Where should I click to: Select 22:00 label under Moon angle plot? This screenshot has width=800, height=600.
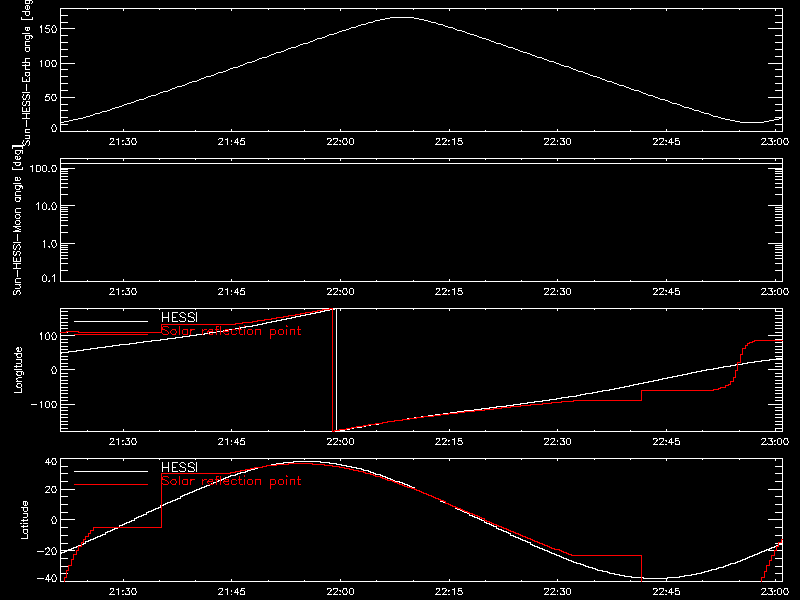(x=340, y=292)
